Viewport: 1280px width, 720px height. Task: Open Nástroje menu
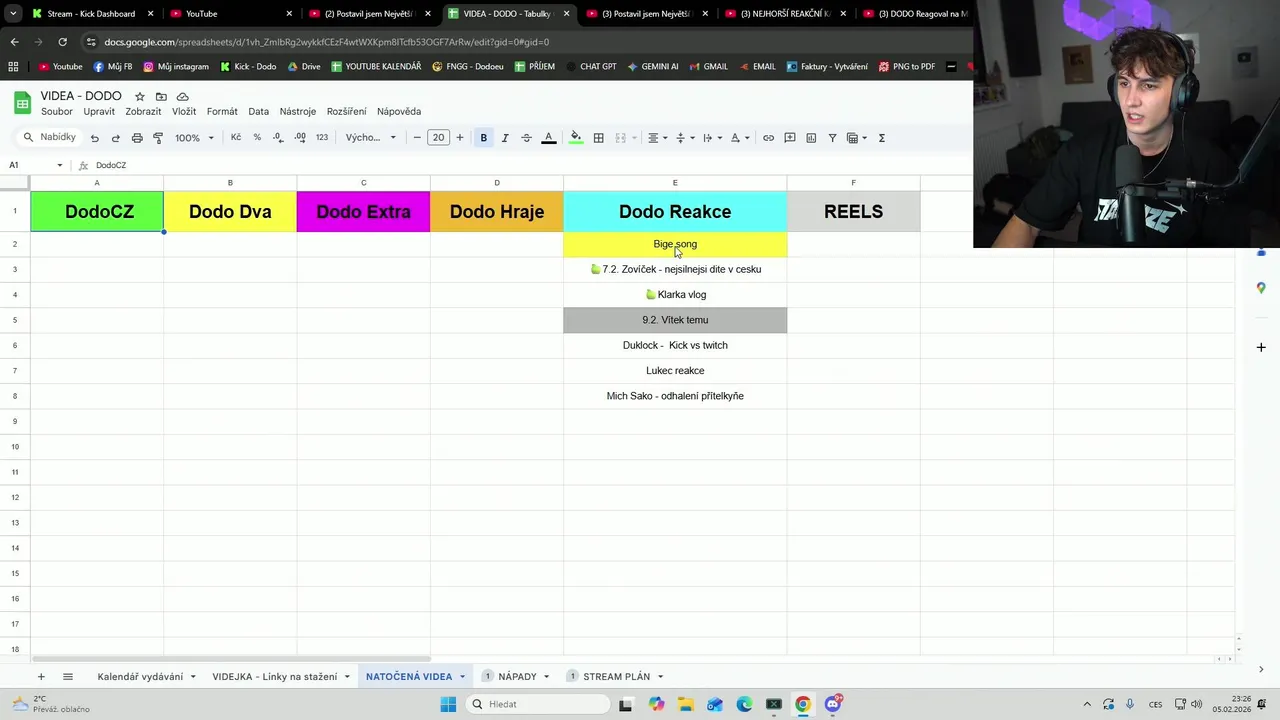click(298, 111)
